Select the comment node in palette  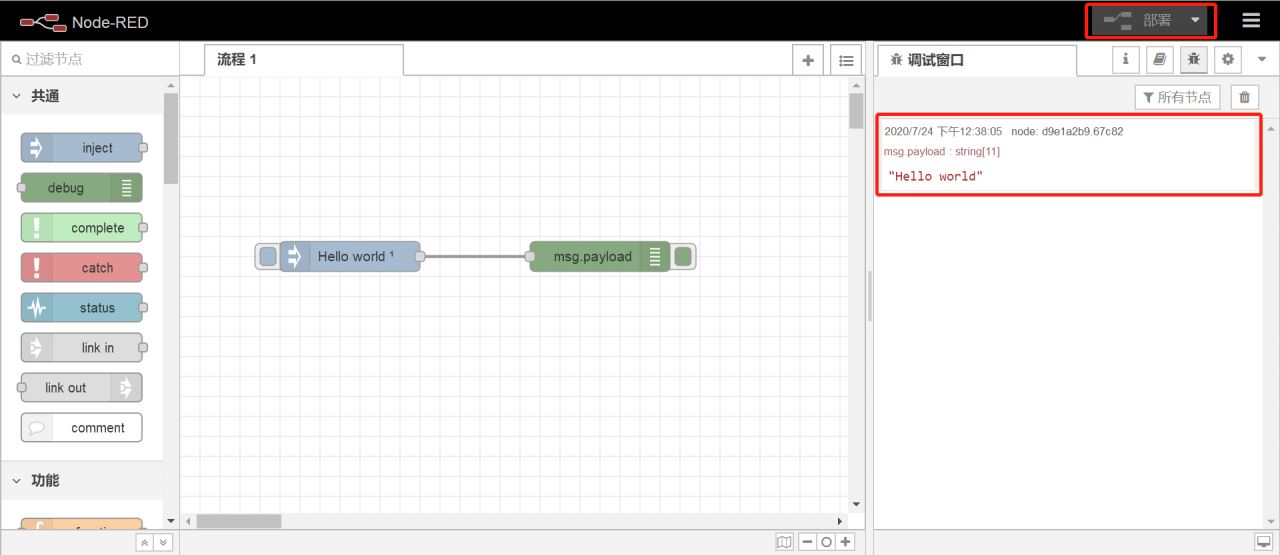(82, 428)
